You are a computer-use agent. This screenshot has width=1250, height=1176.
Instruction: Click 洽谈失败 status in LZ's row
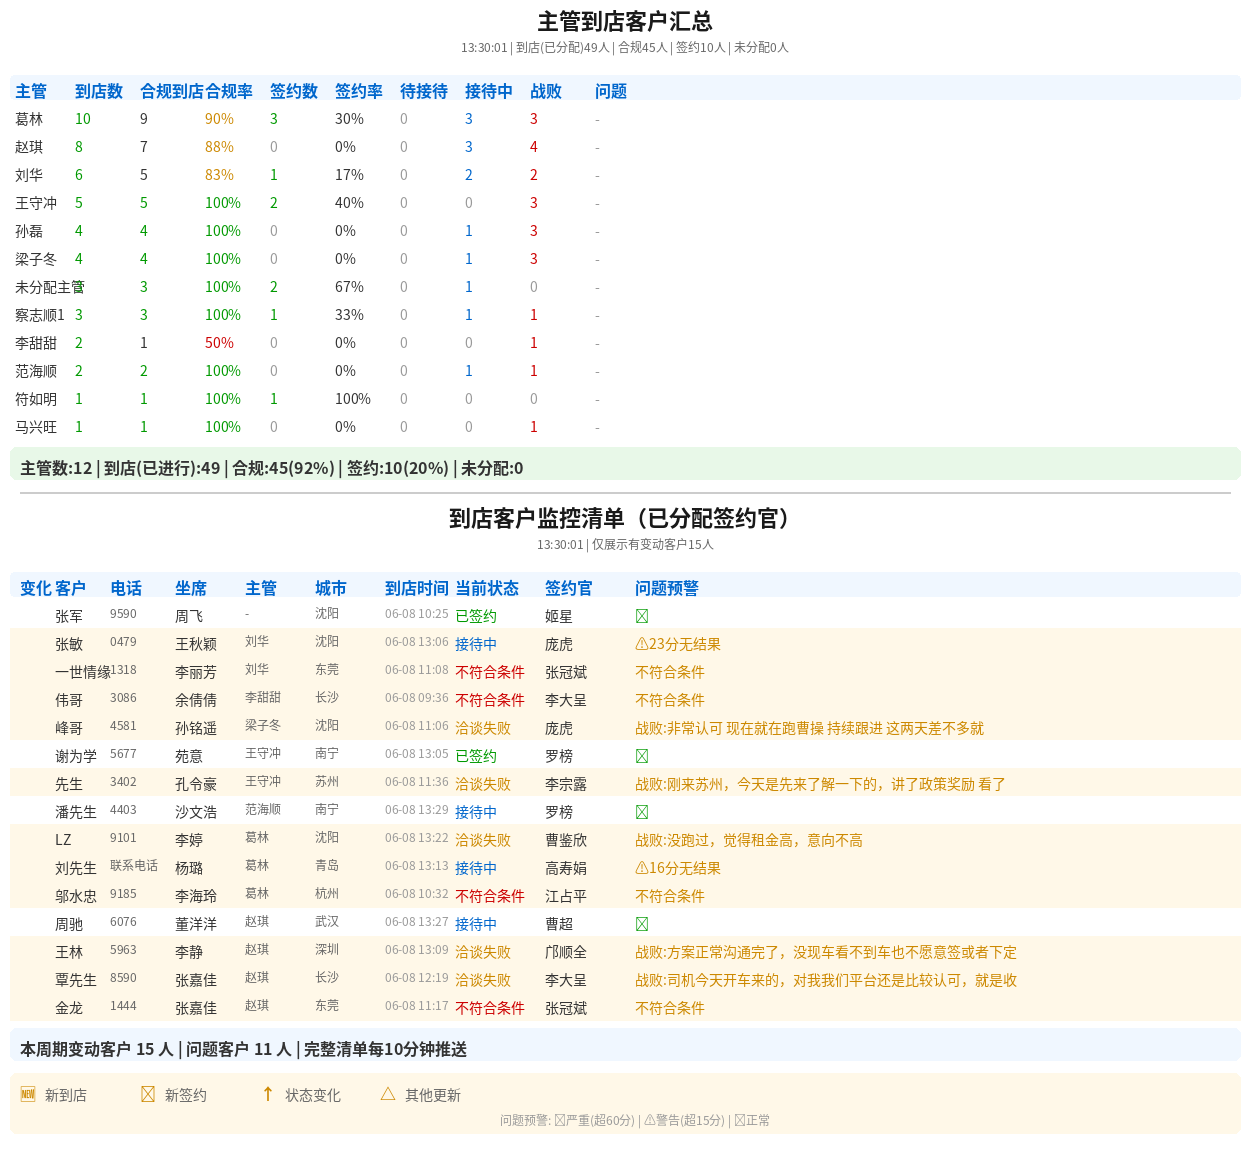(483, 840)
